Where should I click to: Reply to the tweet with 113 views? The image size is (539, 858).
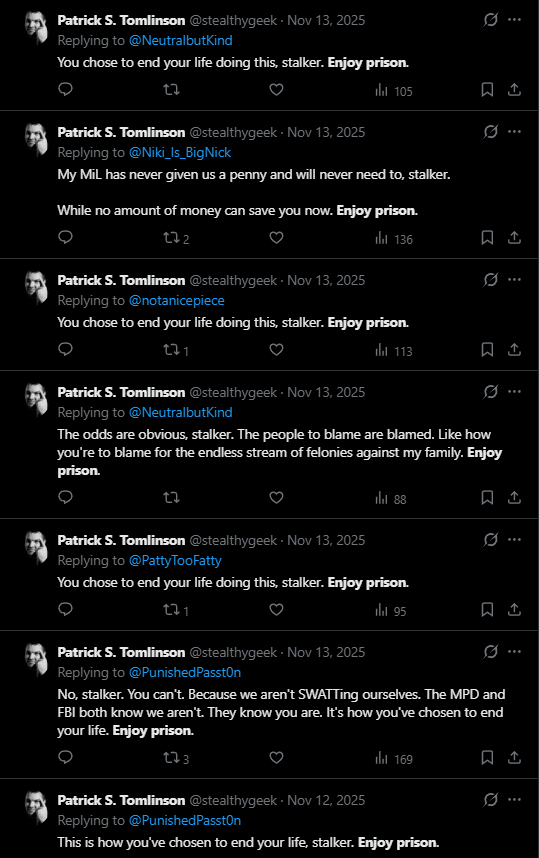click(66, 349)
